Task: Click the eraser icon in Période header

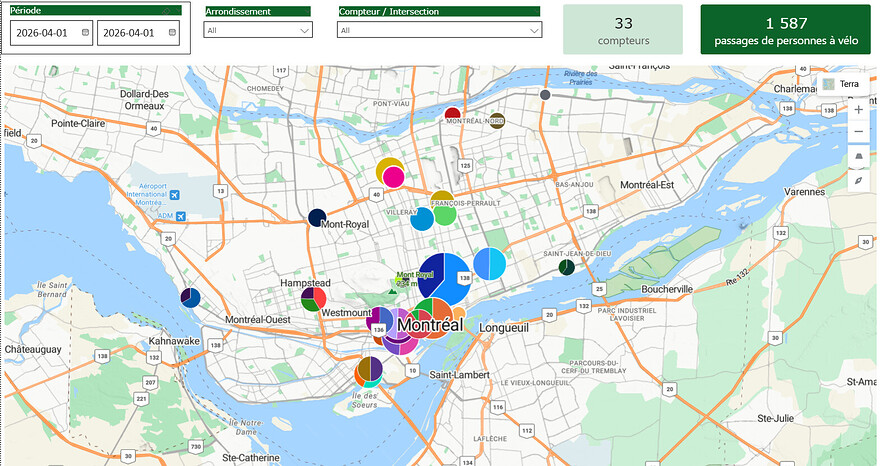Action: pyautogui.click(x=166, y=11)
